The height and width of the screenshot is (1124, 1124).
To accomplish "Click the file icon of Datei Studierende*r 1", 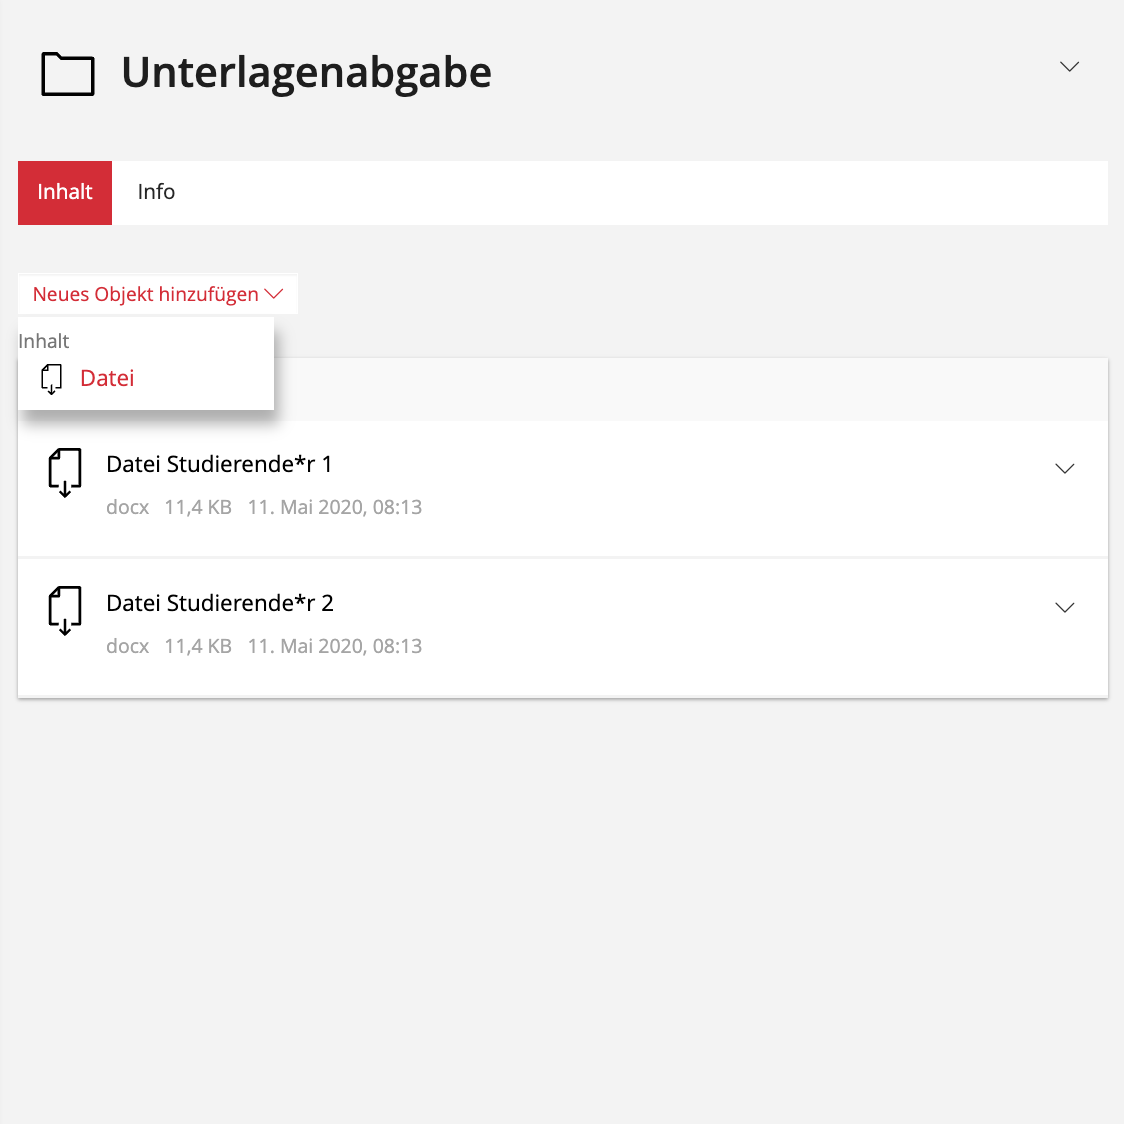I will point(65,472).
